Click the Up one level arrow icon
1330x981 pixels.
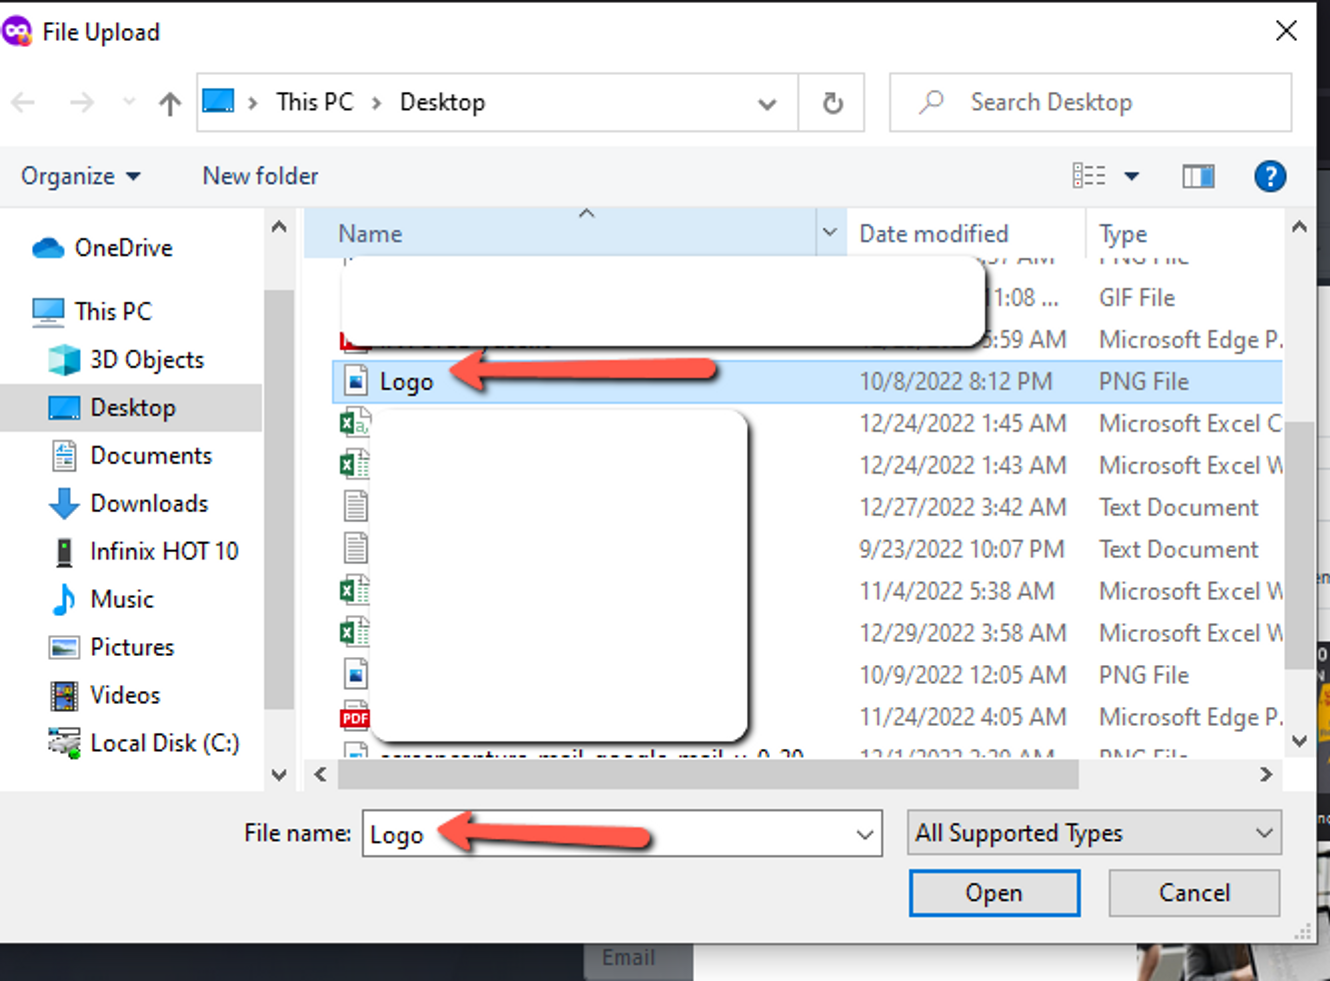click(170, 103)
